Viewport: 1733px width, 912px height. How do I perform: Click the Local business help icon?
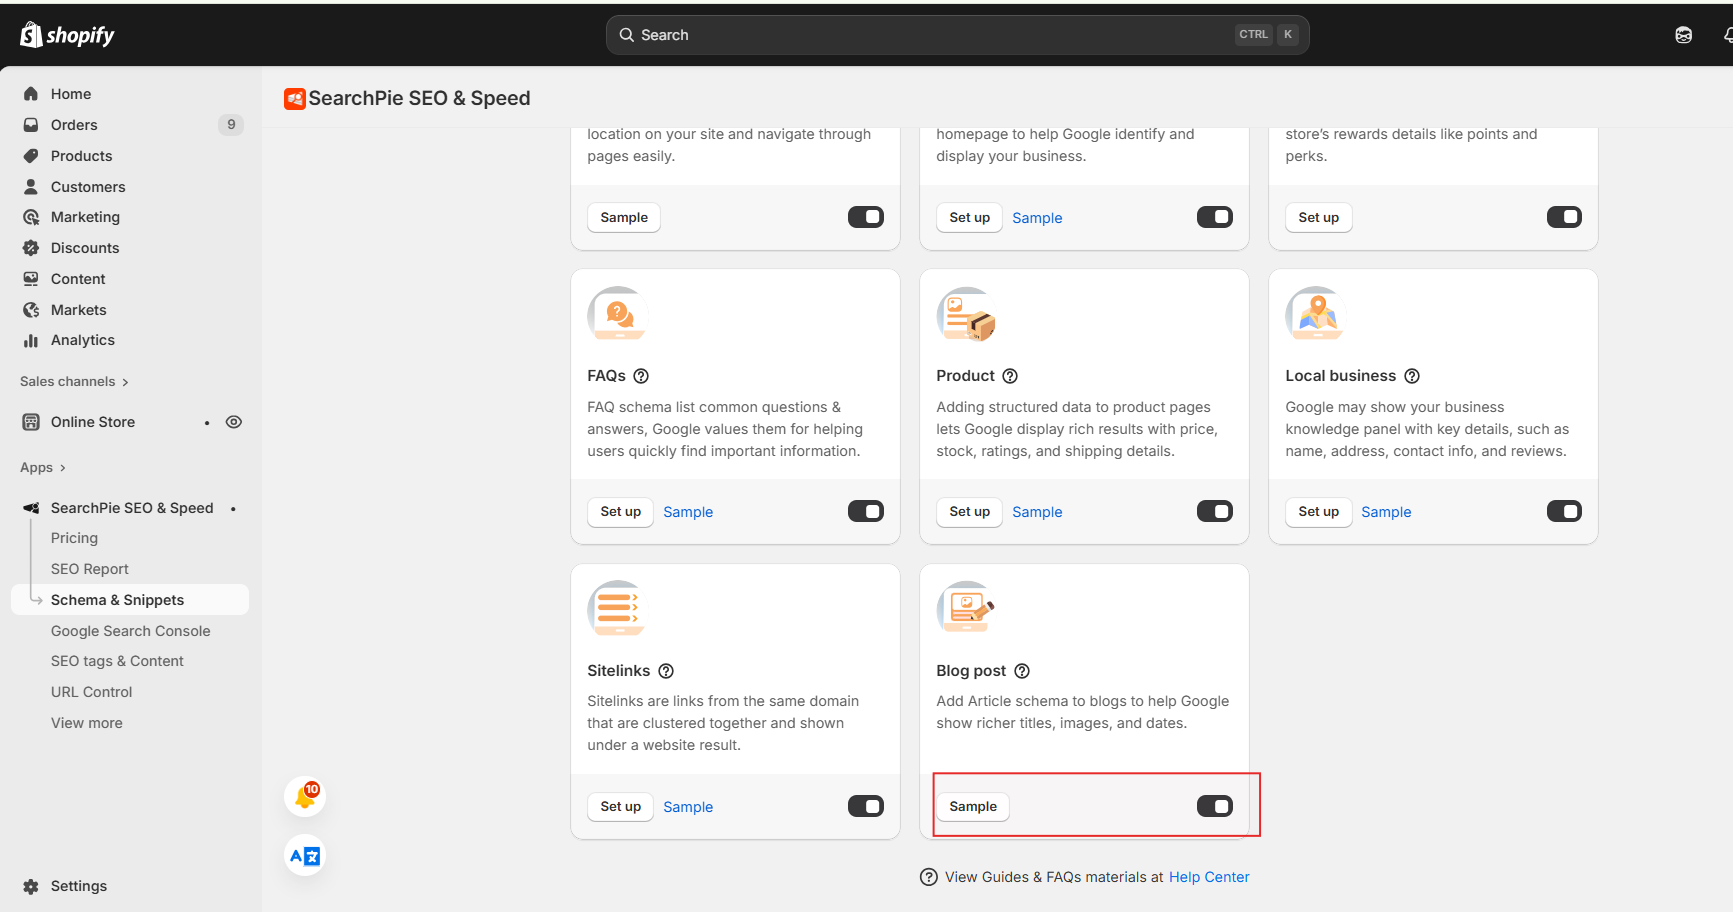click(x=1412, y=375)
